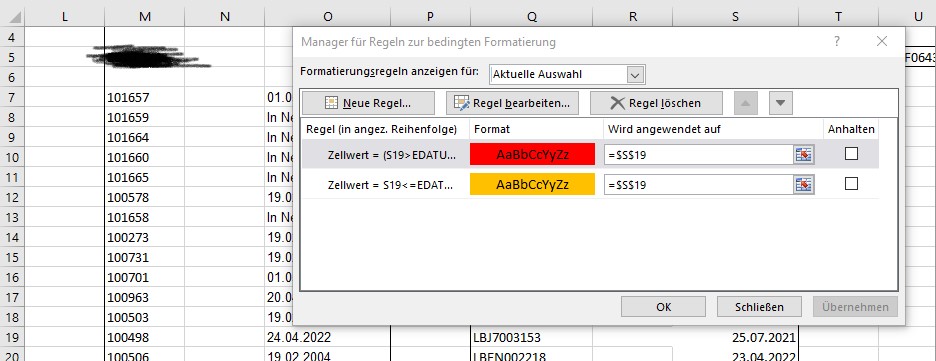Edit the range field of the orange rule

(699, 185)
